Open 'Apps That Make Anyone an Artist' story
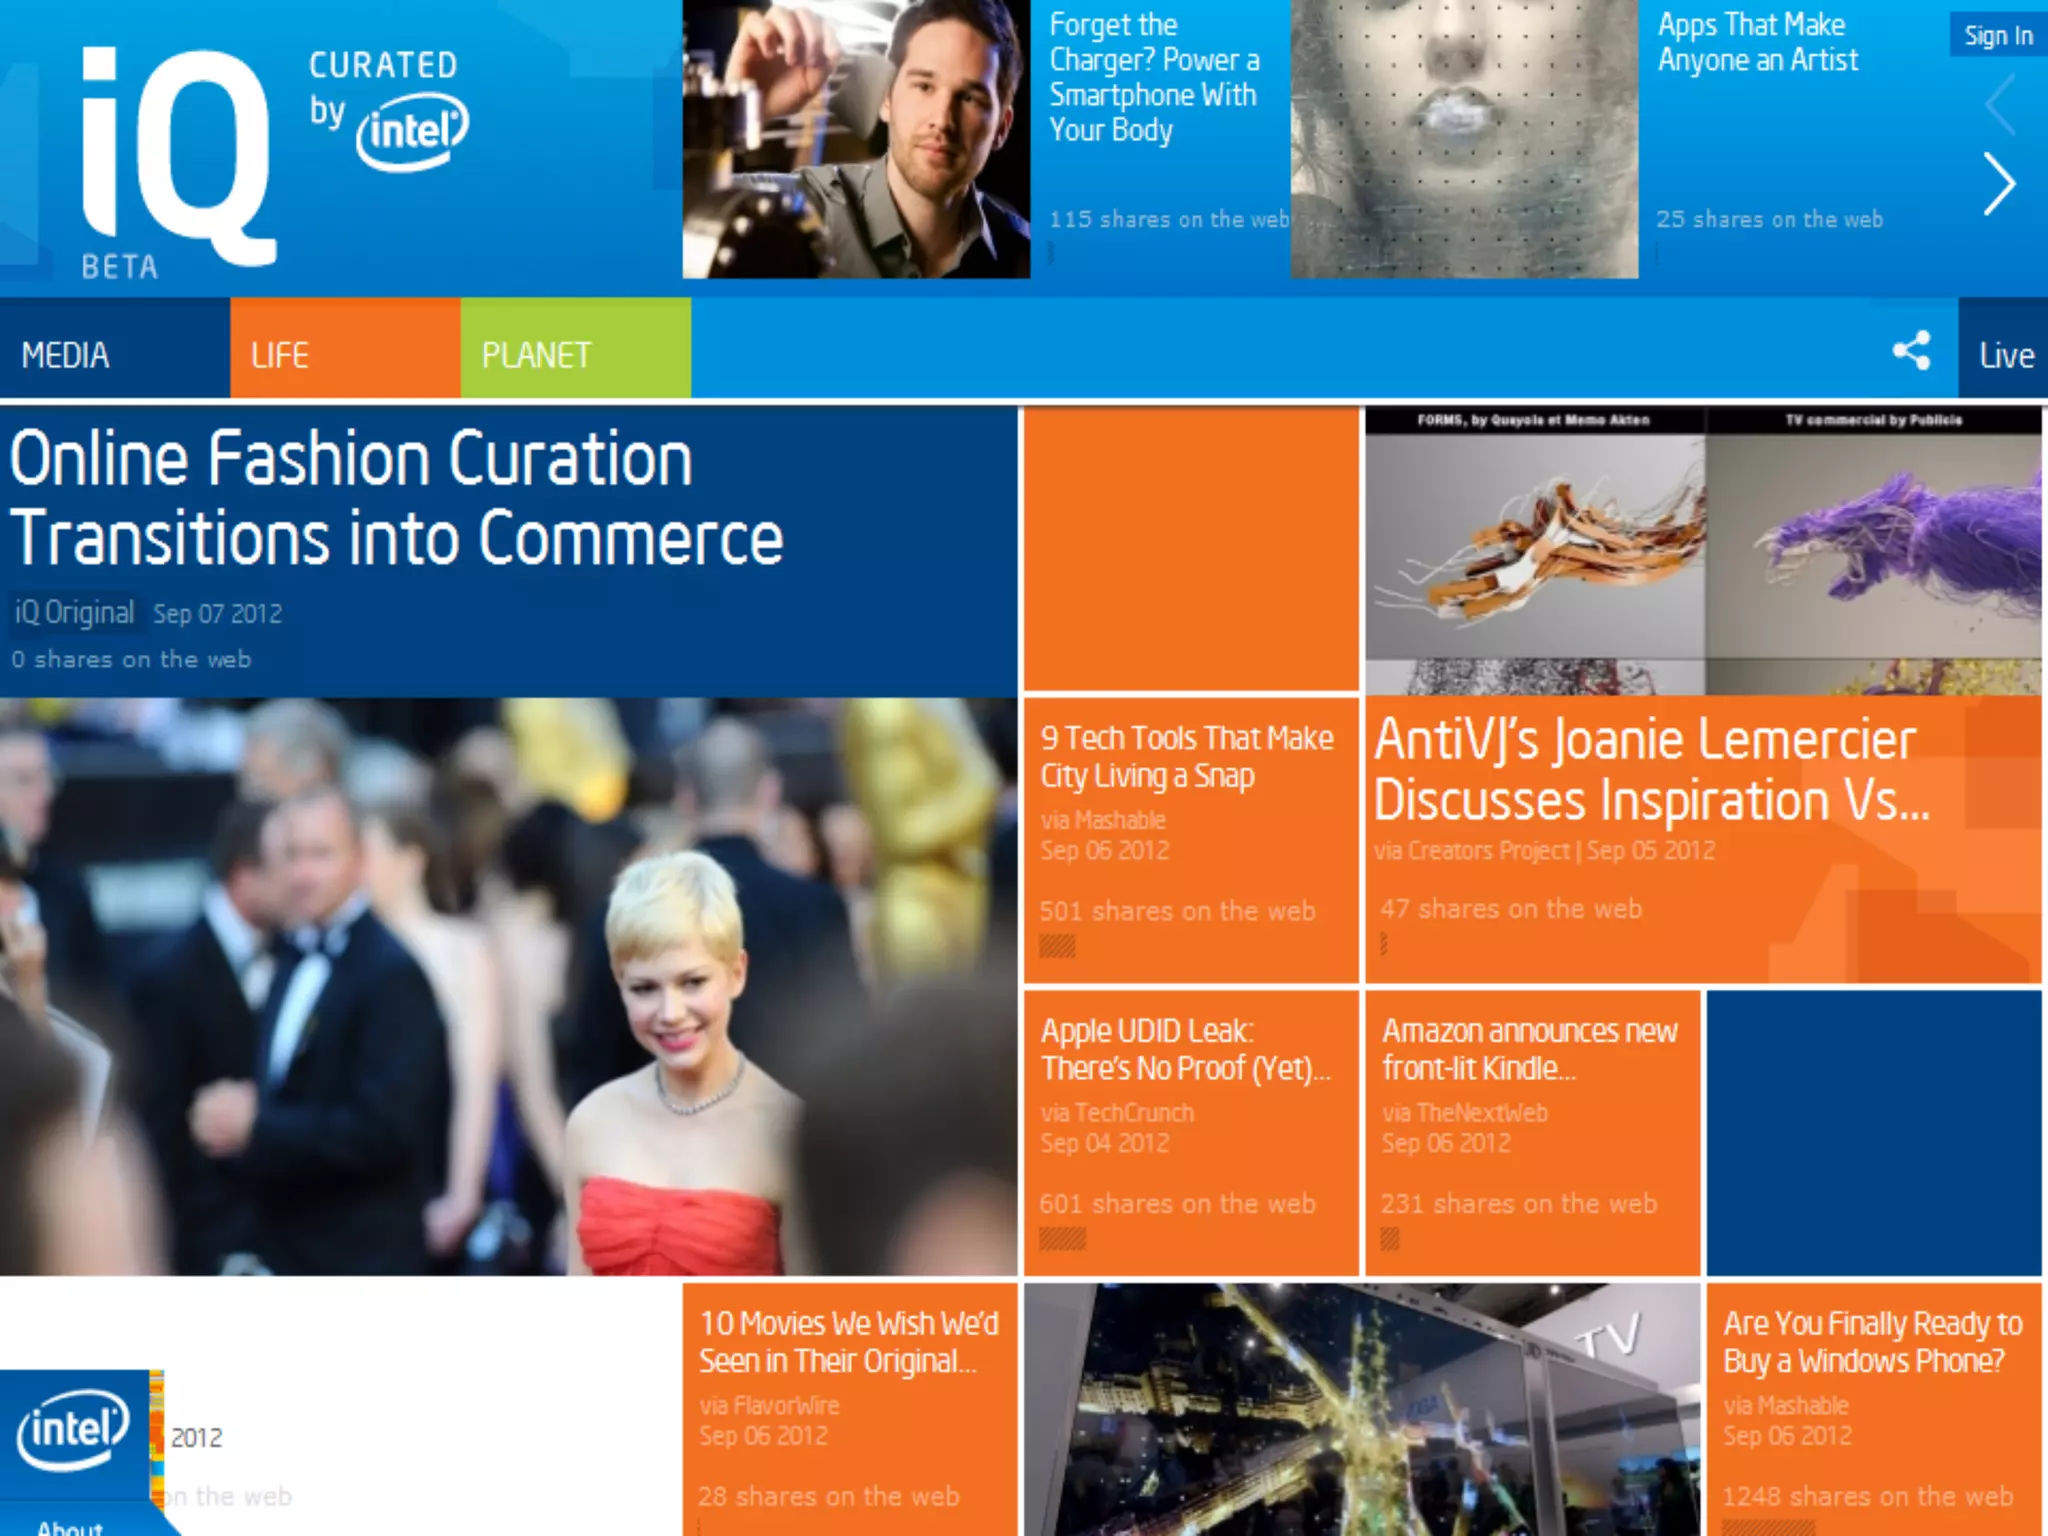The image size is (2048, 1536). click(x=1757, y=42)
